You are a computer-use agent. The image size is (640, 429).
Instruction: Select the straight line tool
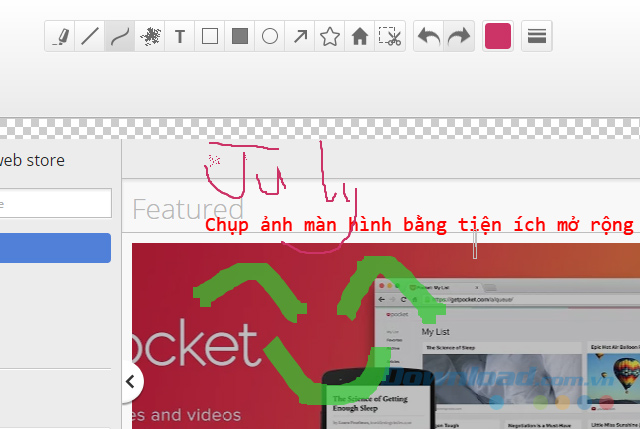90,36
